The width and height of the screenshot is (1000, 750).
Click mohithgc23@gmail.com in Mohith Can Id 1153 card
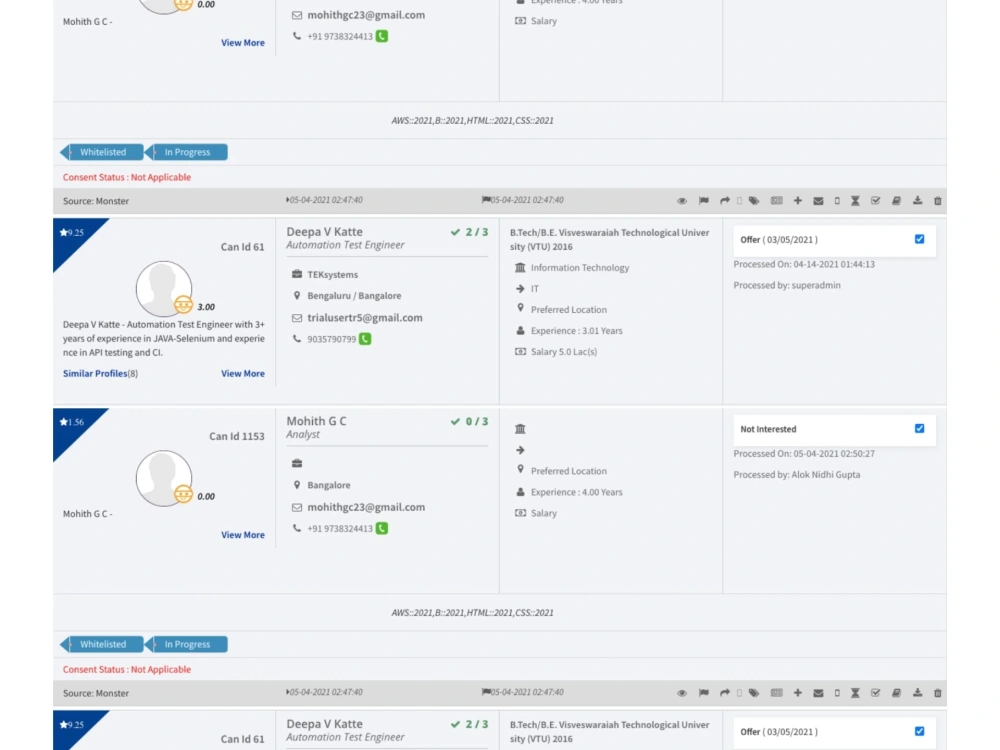tap(366, 507)
